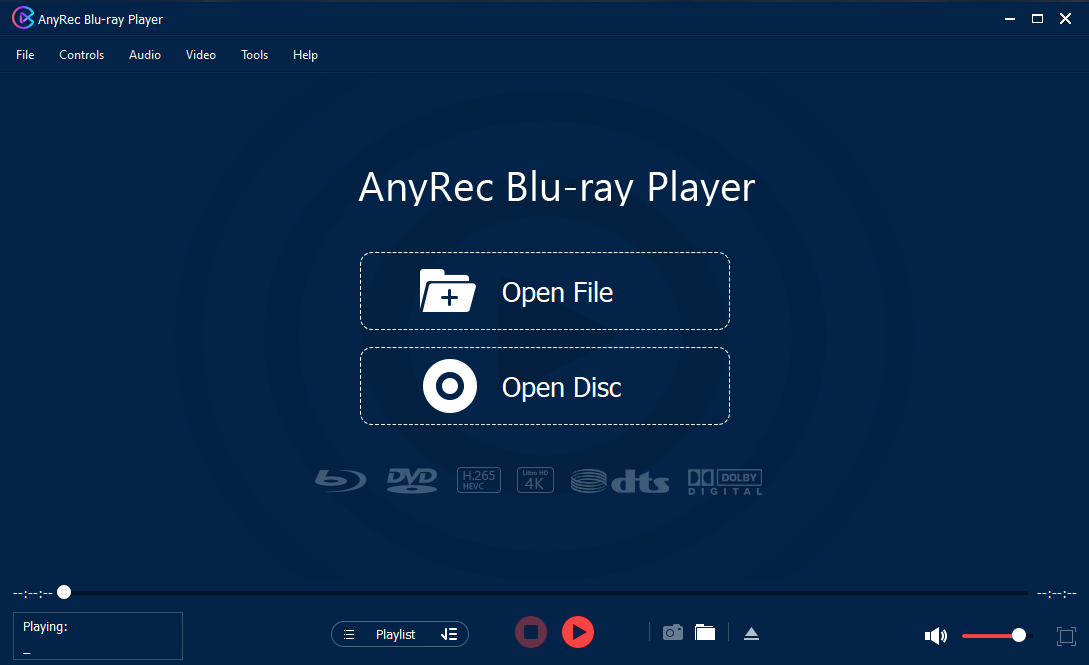Open the snapshot folder icon
The height and width of the screenshot is (665, 1089).
[705, 632]
